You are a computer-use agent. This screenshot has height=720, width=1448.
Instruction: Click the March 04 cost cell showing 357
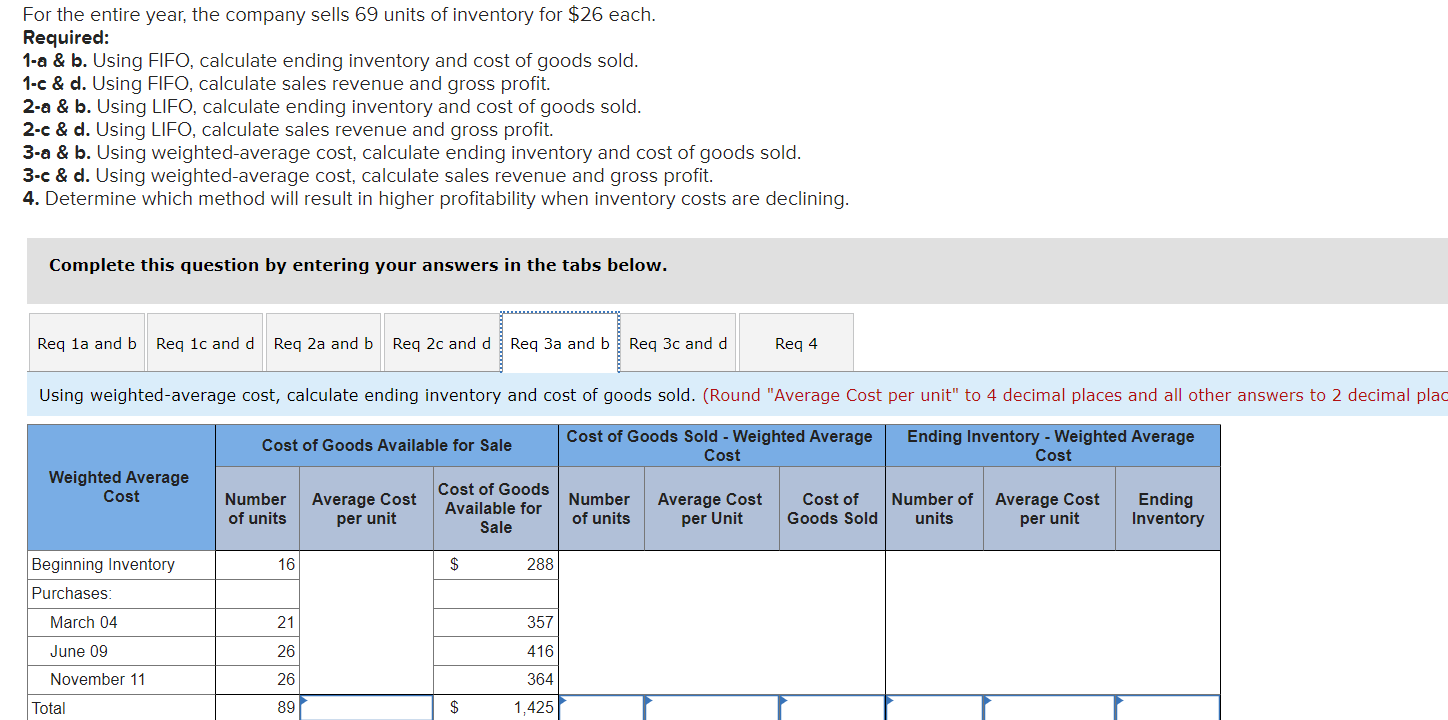tap(495, 622)
